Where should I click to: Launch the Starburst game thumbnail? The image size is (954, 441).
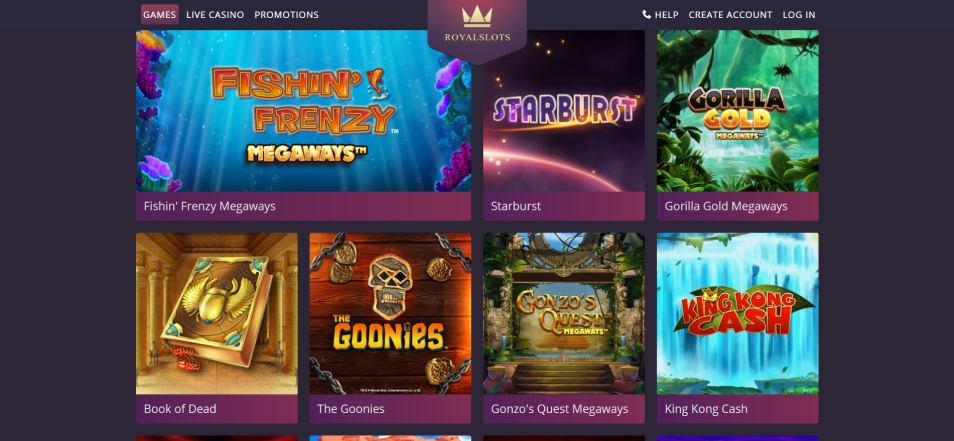tap(564, 111)
